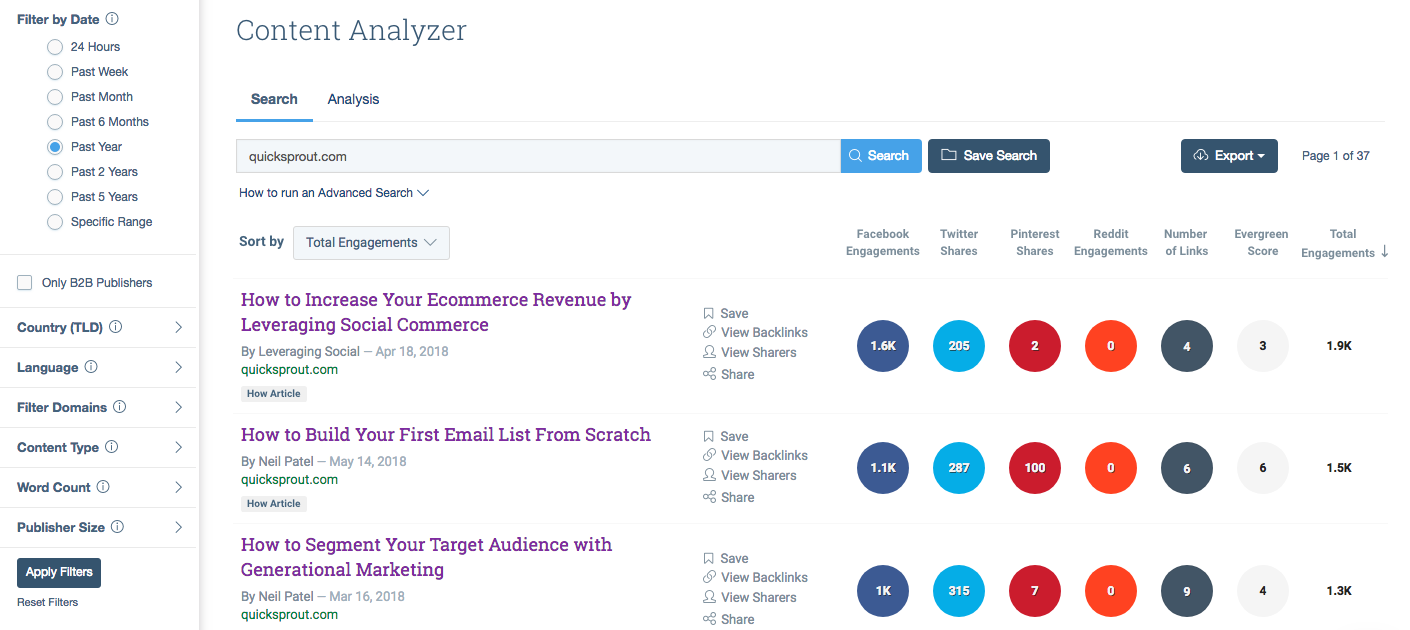This screenshot has width=1410, height=630.
Task: Click the magnifier icon in the Search button
Action: [x=855, y=155]
